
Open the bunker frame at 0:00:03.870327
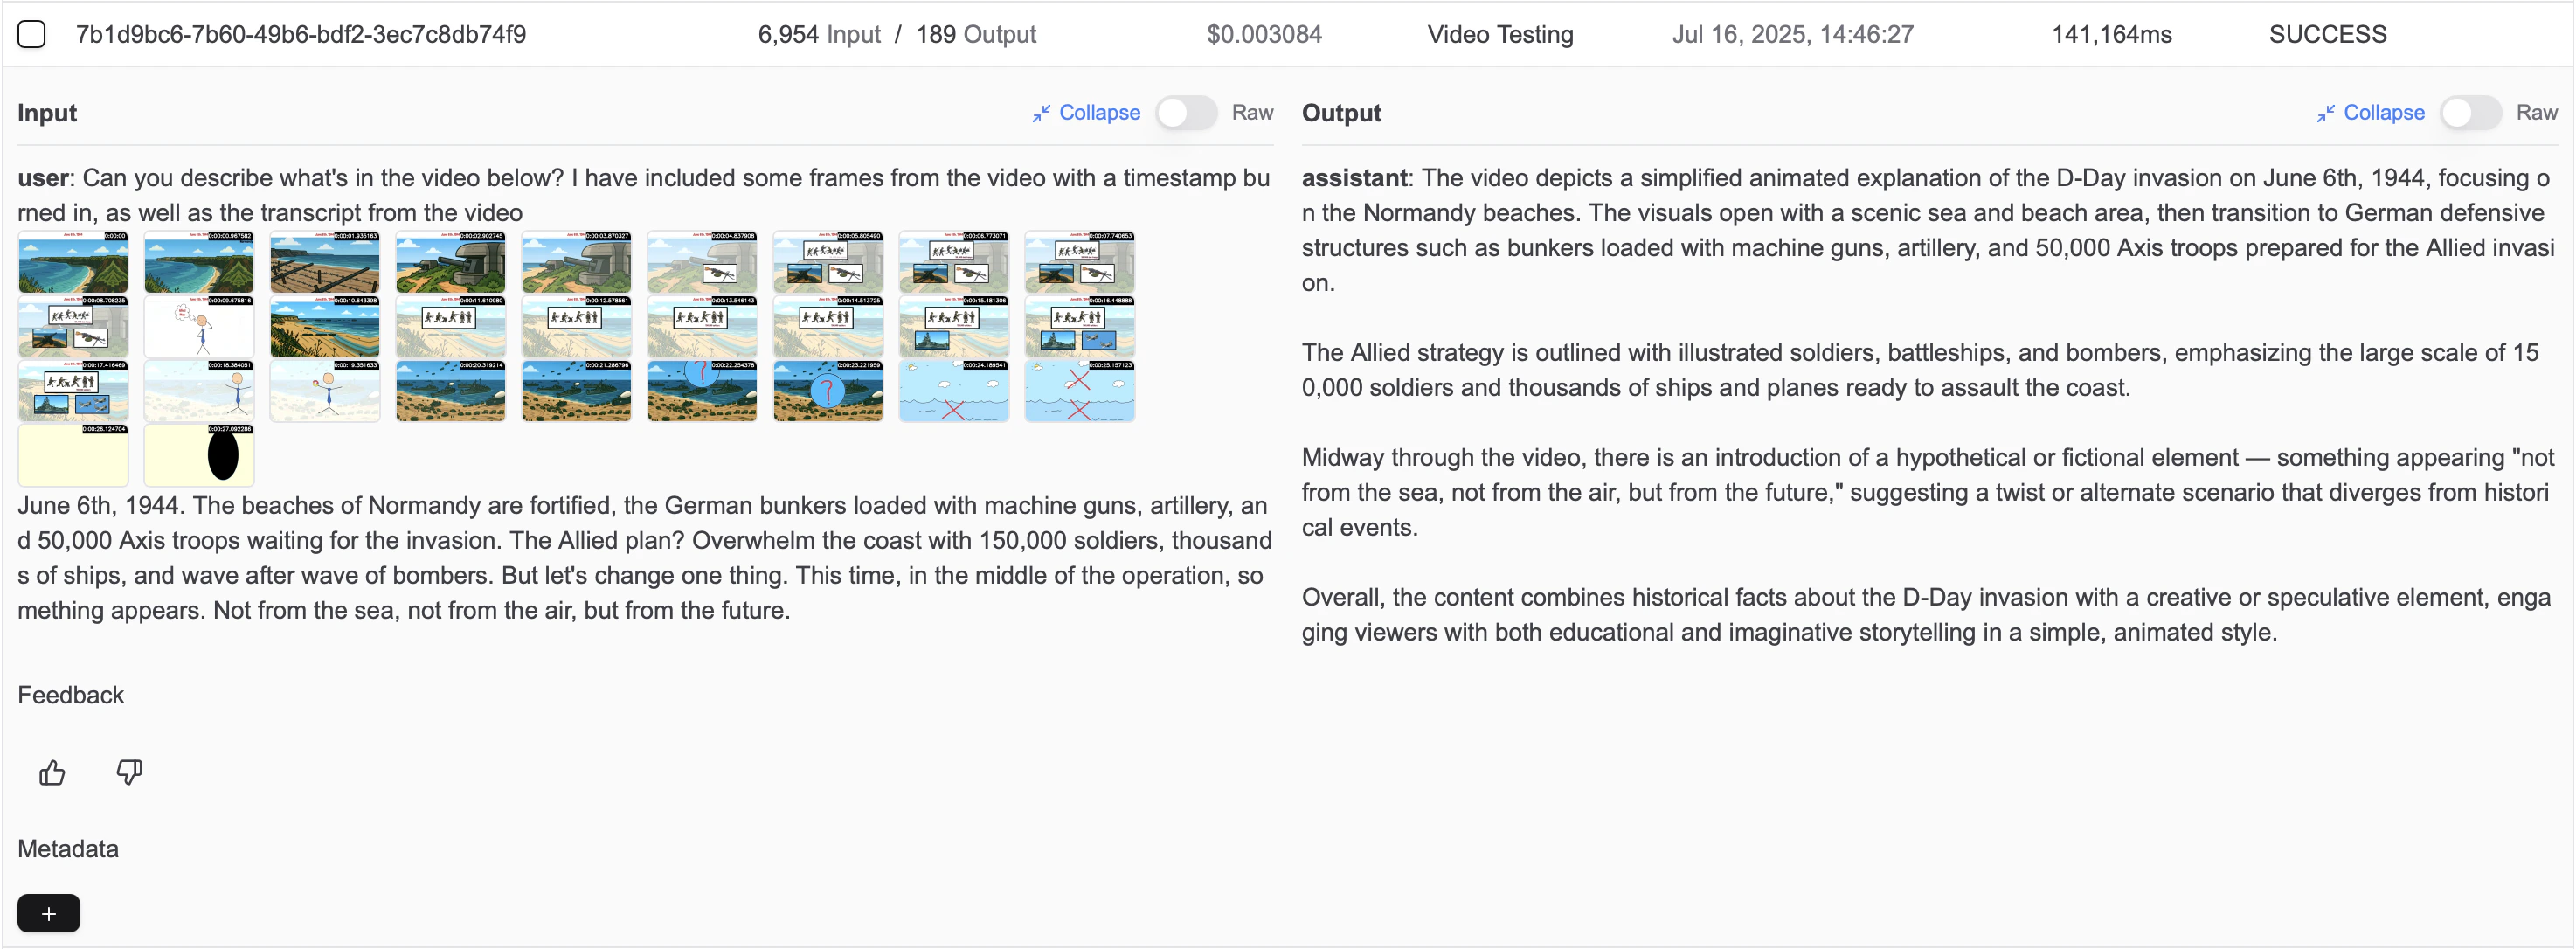pos(576,262)
